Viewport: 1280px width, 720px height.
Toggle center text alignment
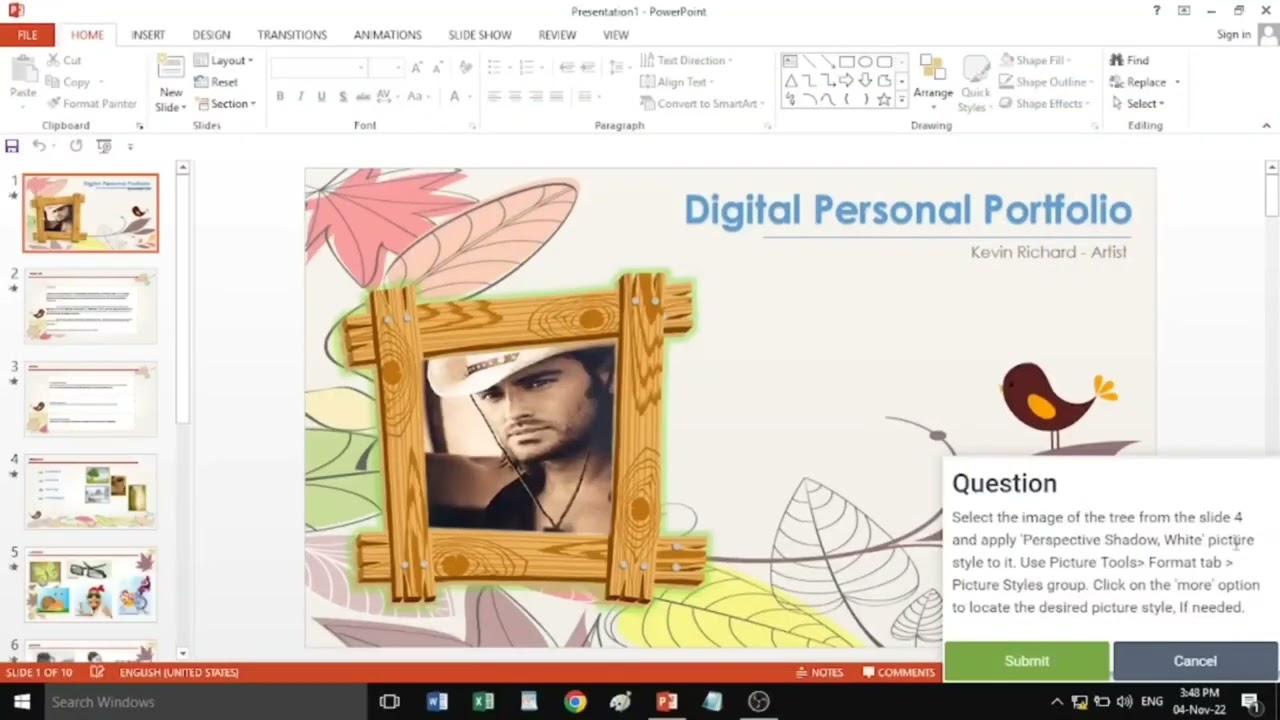pyautogui.click(x=515, y=96)
